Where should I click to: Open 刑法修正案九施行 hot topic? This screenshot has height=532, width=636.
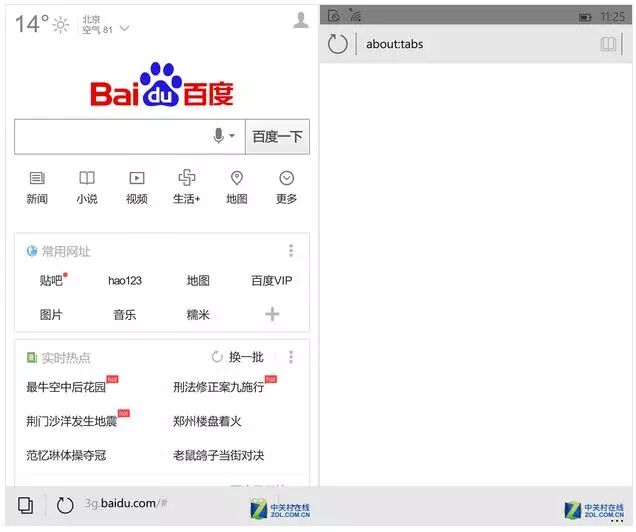[x=219, y=387]
